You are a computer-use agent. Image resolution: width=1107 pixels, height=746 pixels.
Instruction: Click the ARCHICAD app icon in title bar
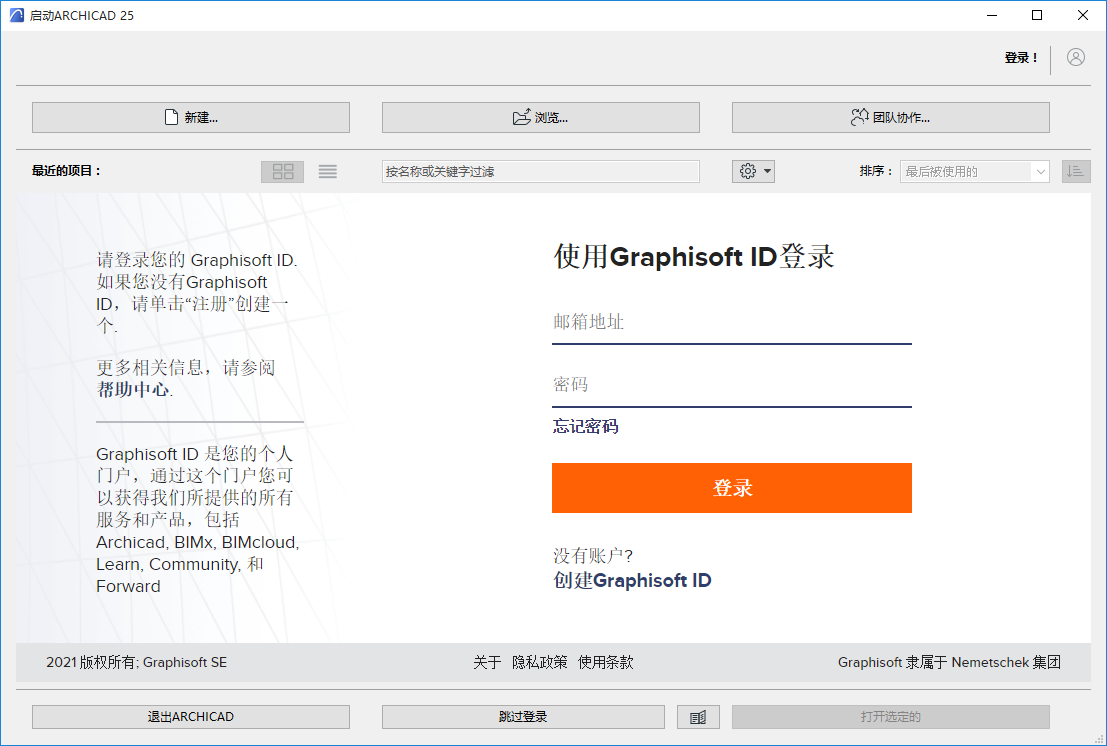coord(16,15)
